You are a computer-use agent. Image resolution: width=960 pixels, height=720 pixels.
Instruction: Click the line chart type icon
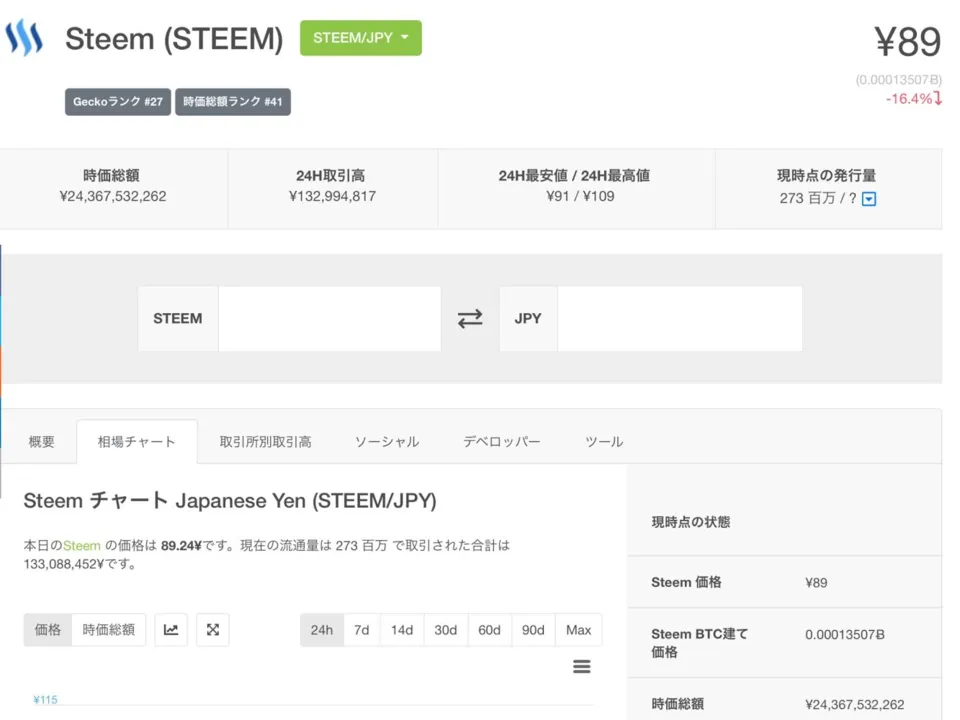[171, 629]
